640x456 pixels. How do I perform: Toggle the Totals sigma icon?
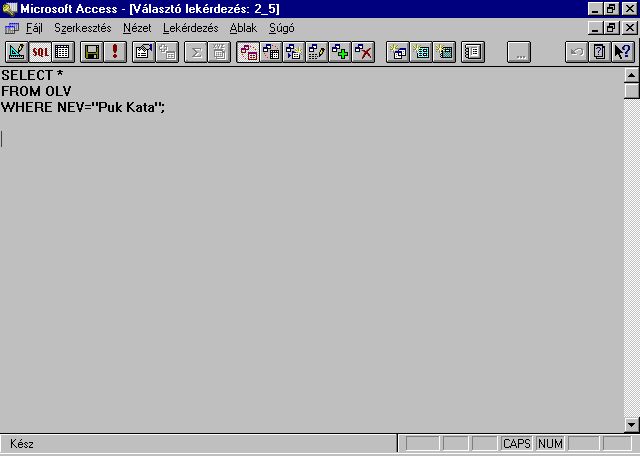pos(196,52)
